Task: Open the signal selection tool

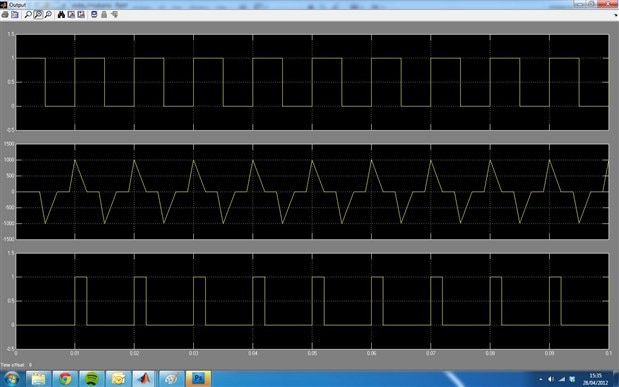Action: (114, 15)
